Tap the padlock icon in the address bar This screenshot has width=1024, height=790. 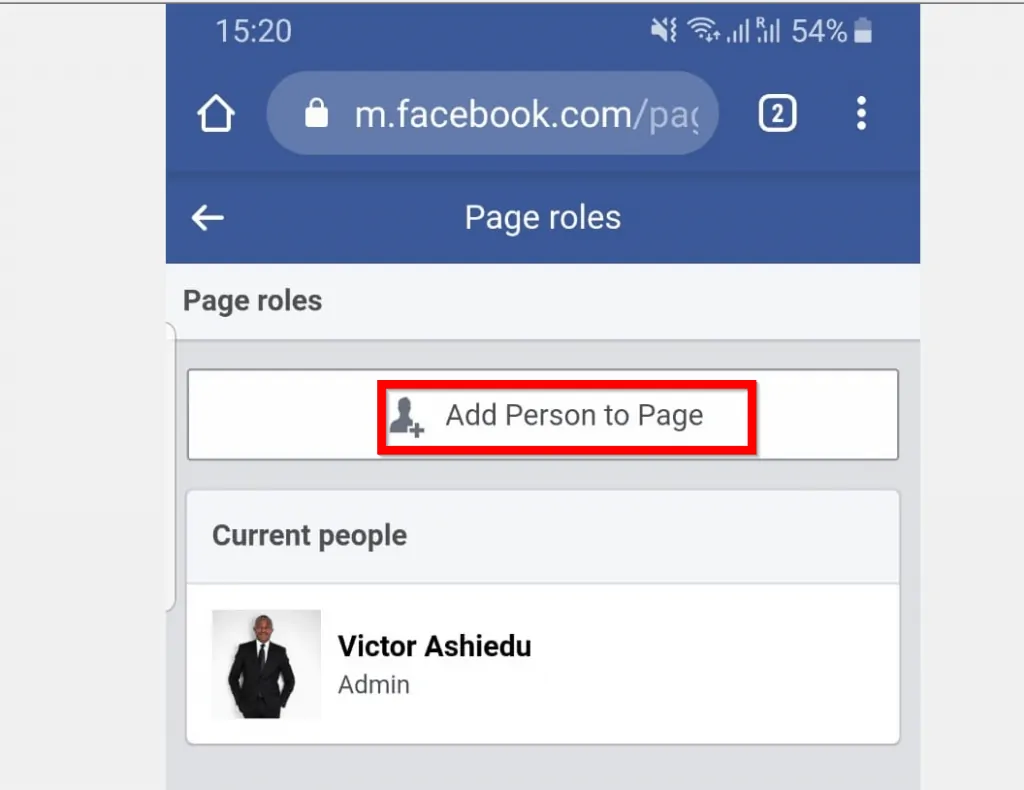pyautogui.click(x=316, y=113)
